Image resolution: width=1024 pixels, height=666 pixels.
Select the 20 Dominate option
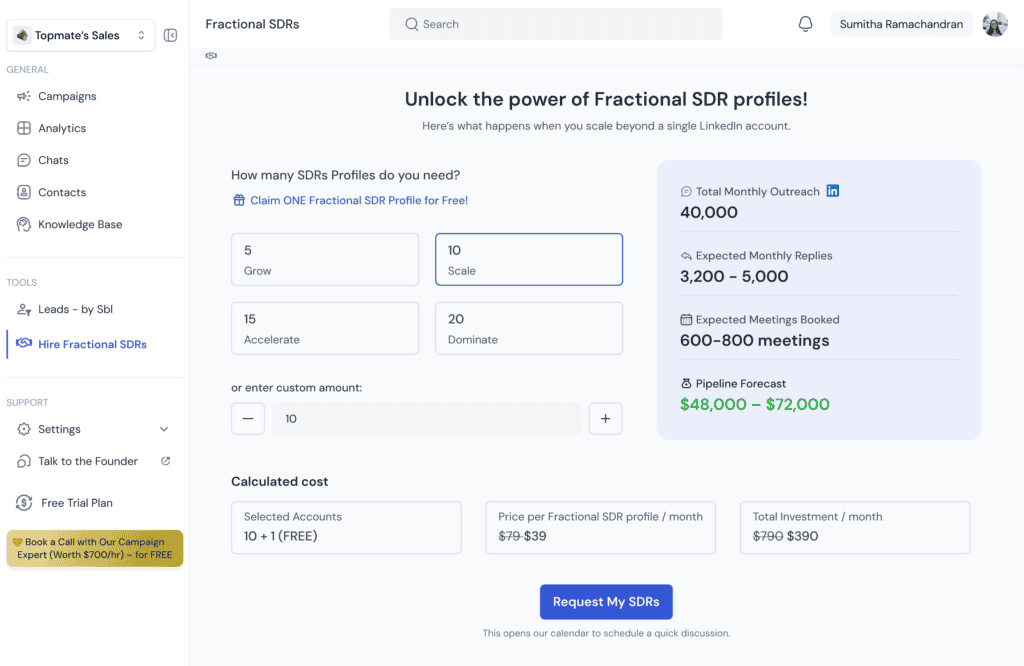pyautogui.click(x=528, y=328)
